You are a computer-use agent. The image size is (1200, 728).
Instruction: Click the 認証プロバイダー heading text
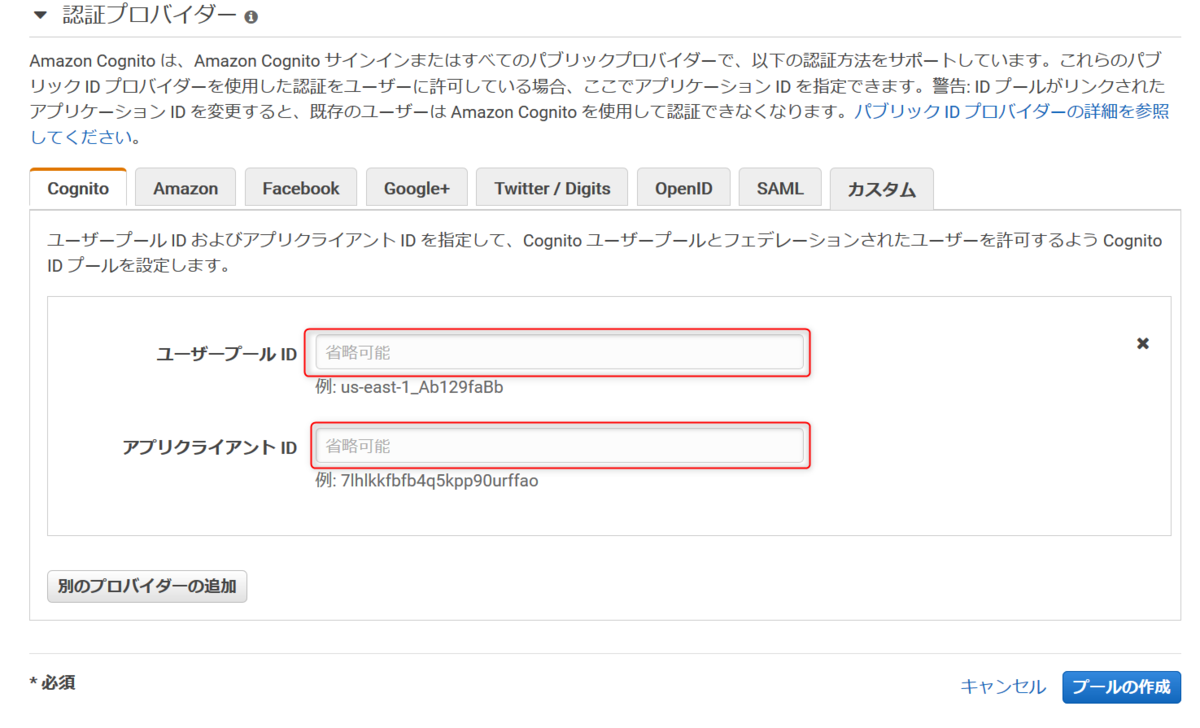coord(150,16)
